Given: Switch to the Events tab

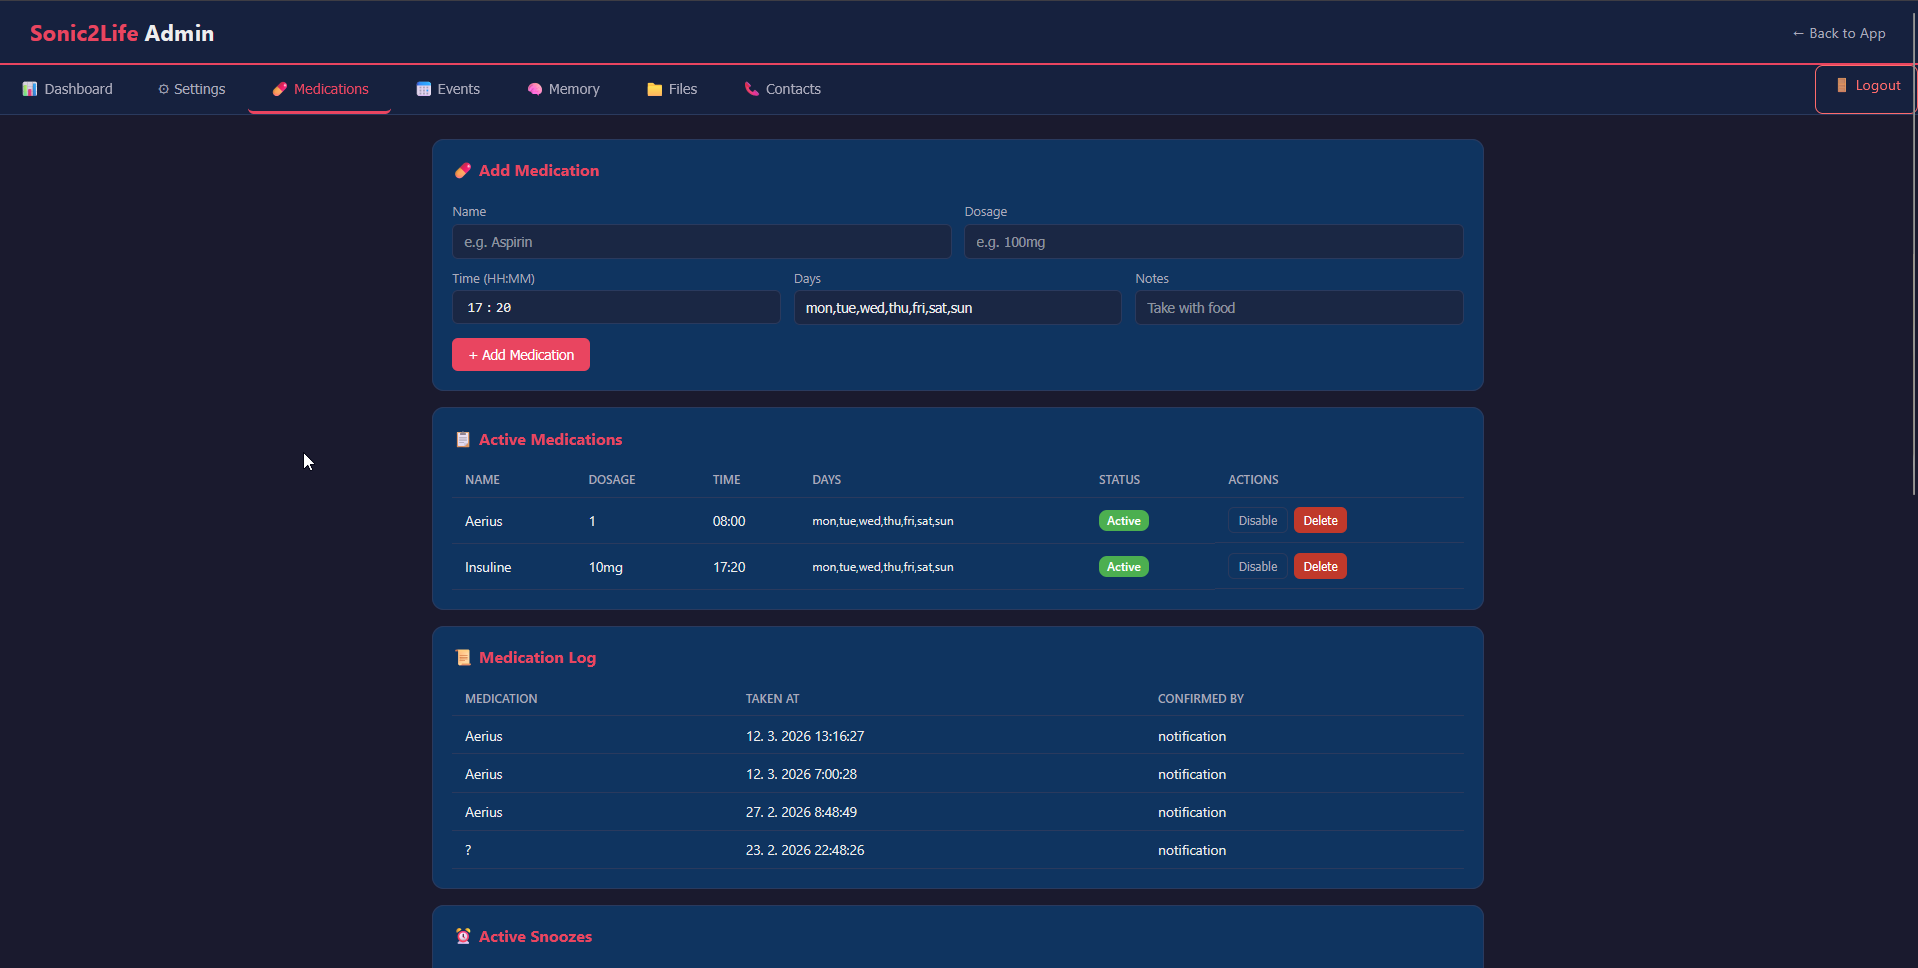Looking at the screenshot, I should 448,89.
